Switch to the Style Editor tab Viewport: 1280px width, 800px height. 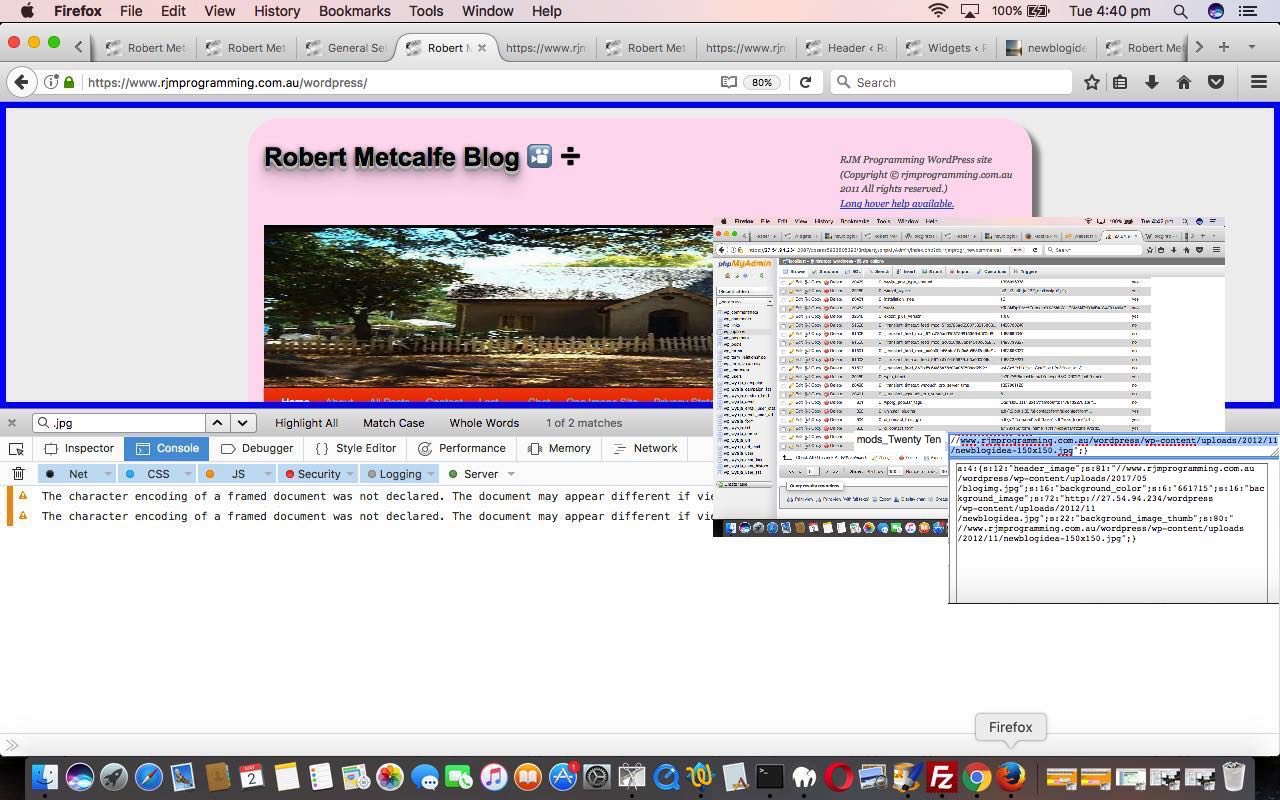tap(355, 449)
